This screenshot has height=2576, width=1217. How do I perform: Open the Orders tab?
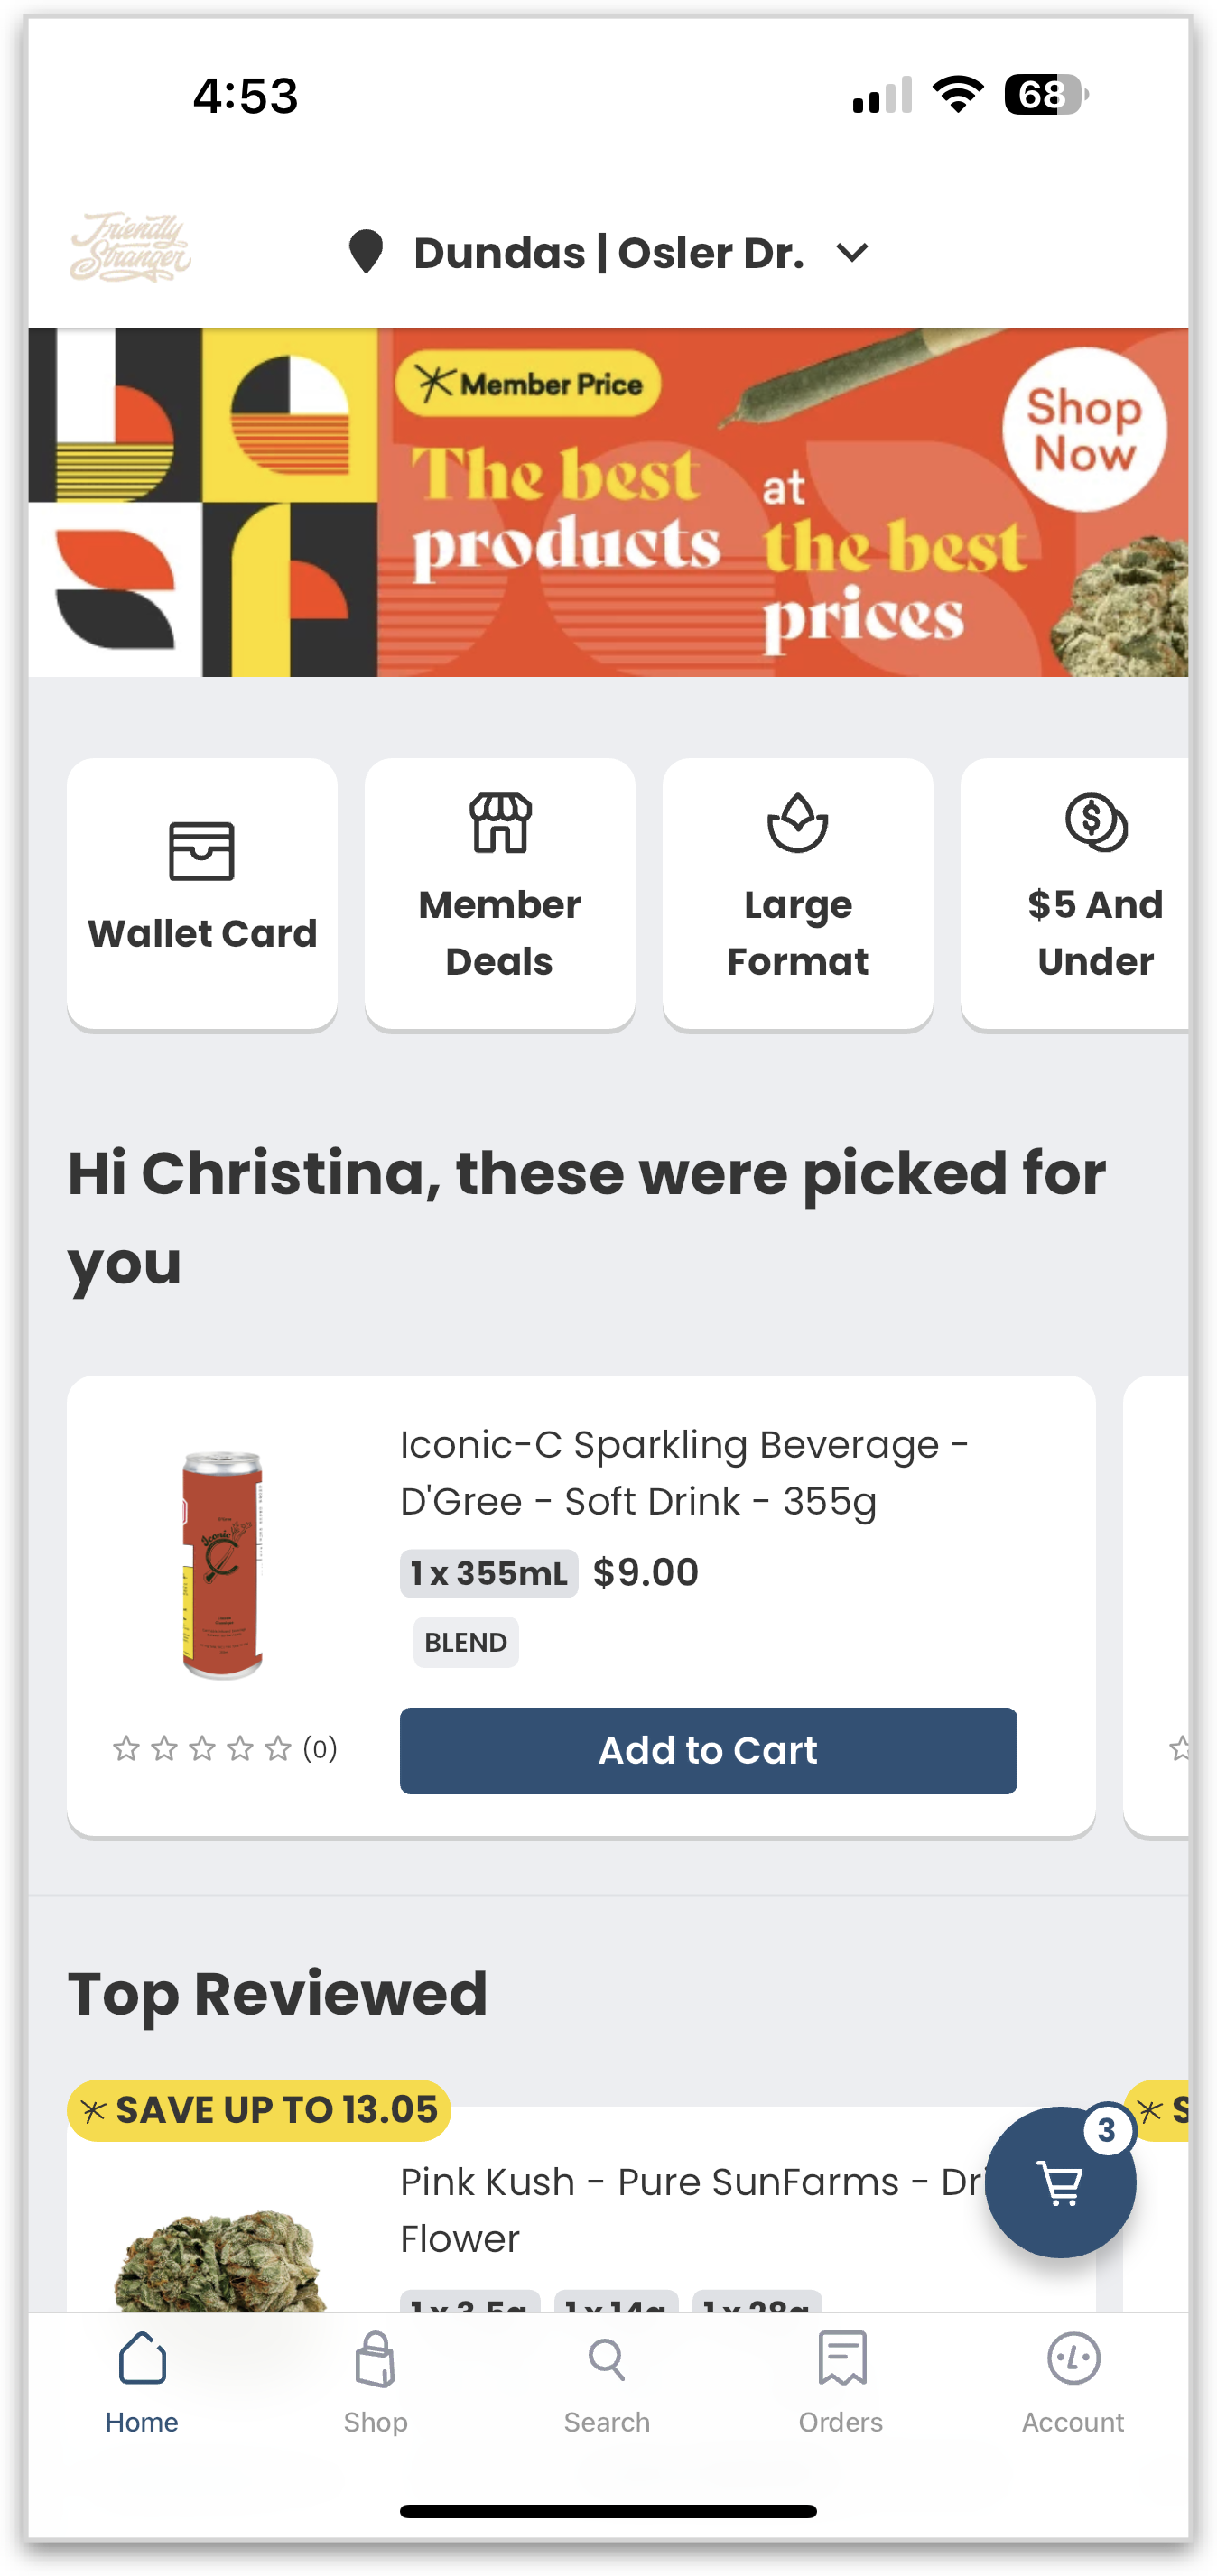(x=841, y=2381)
